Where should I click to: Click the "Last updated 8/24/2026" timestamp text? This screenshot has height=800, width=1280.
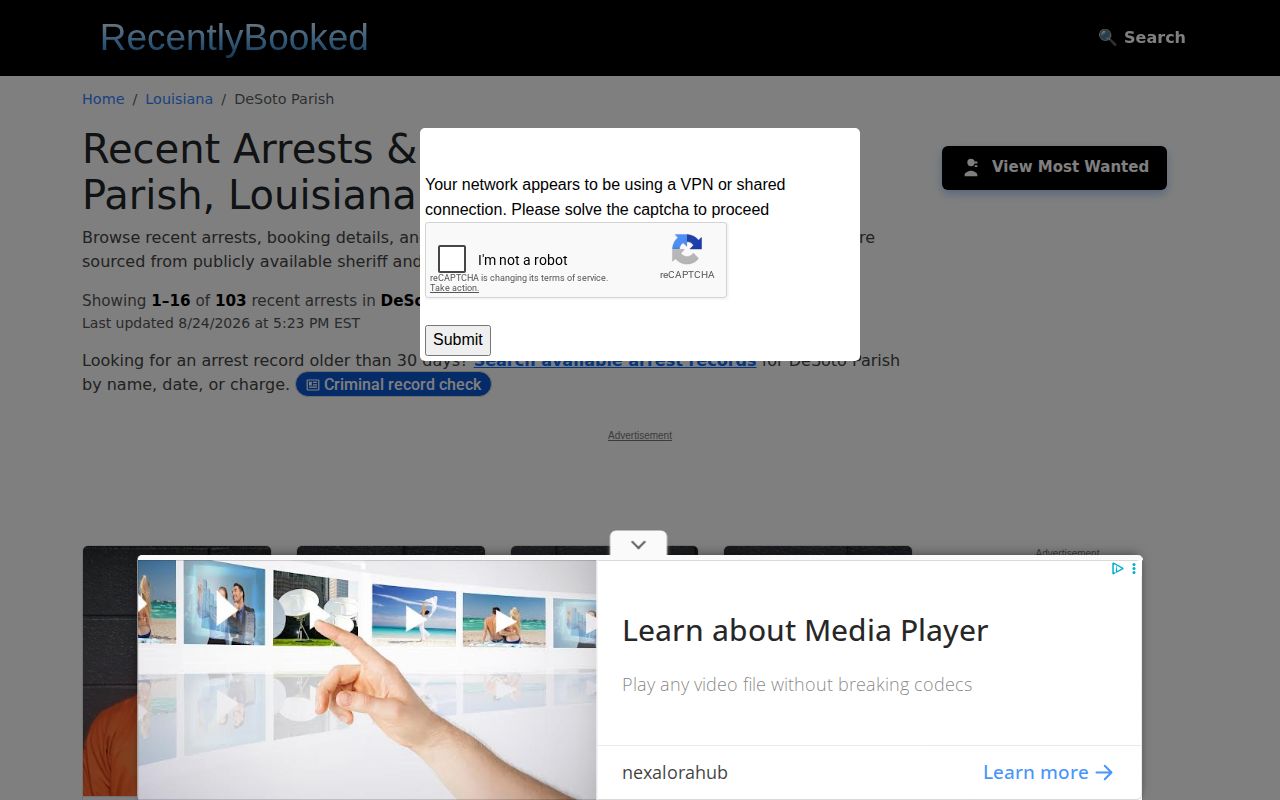pos(221,323)
